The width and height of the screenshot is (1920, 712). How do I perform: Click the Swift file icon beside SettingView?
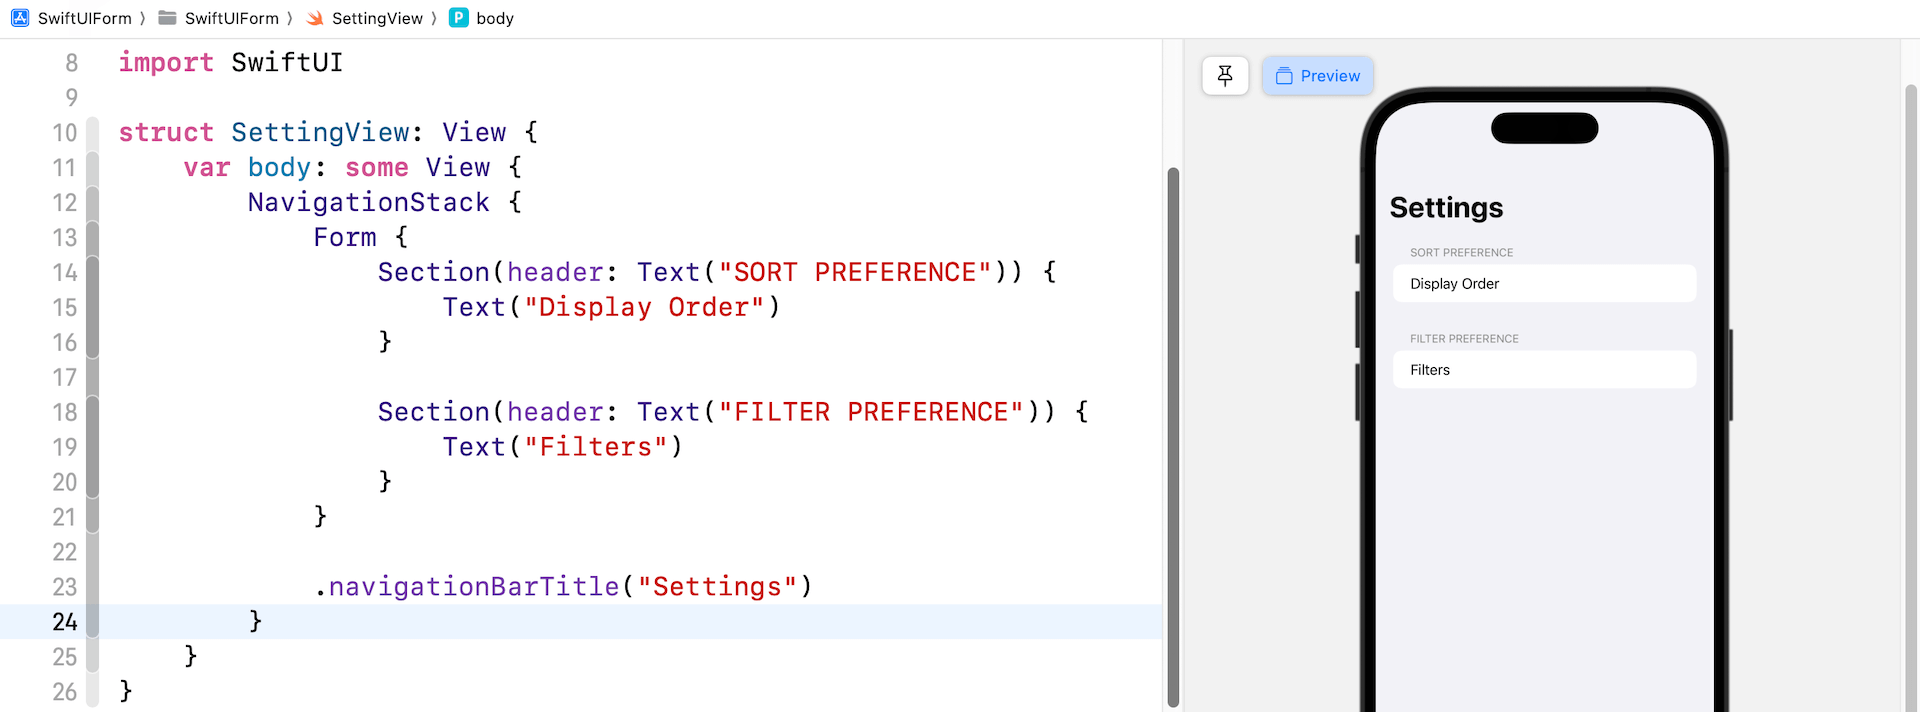[x=315, y=18]
